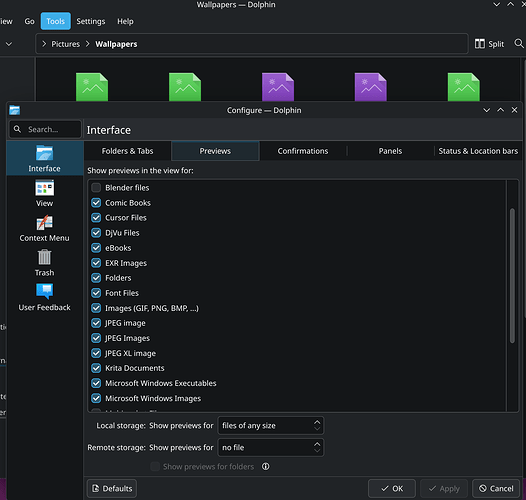Uncheck Cursor Files previews

tap(96, 218)
